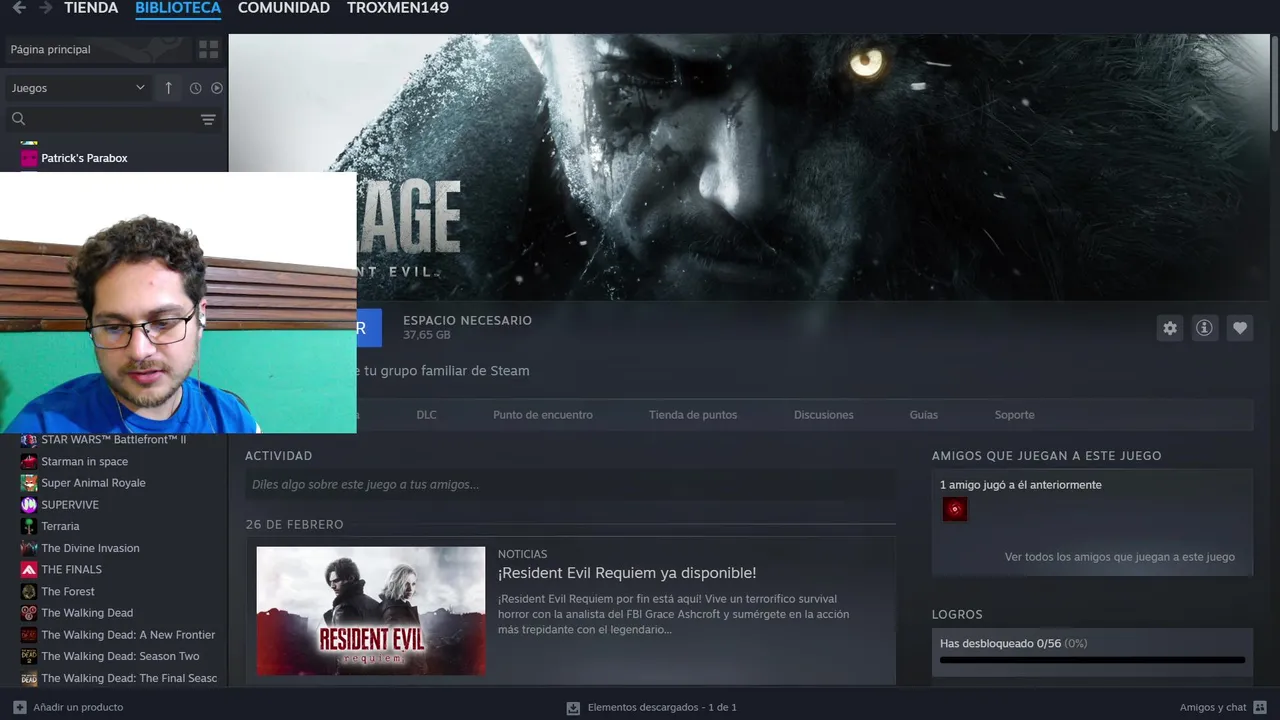Open the Tienda de puntos tab

[693, 415]
